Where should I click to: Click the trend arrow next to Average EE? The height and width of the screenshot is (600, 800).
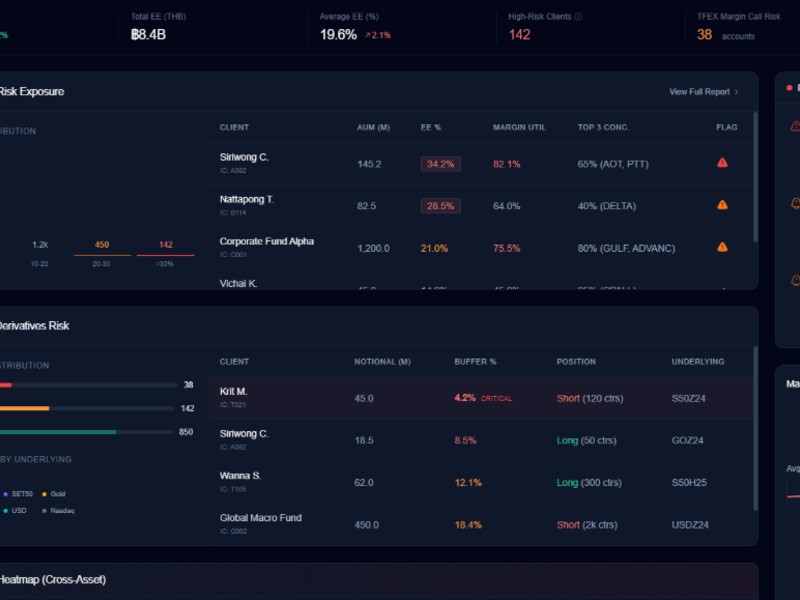(368, 35)
